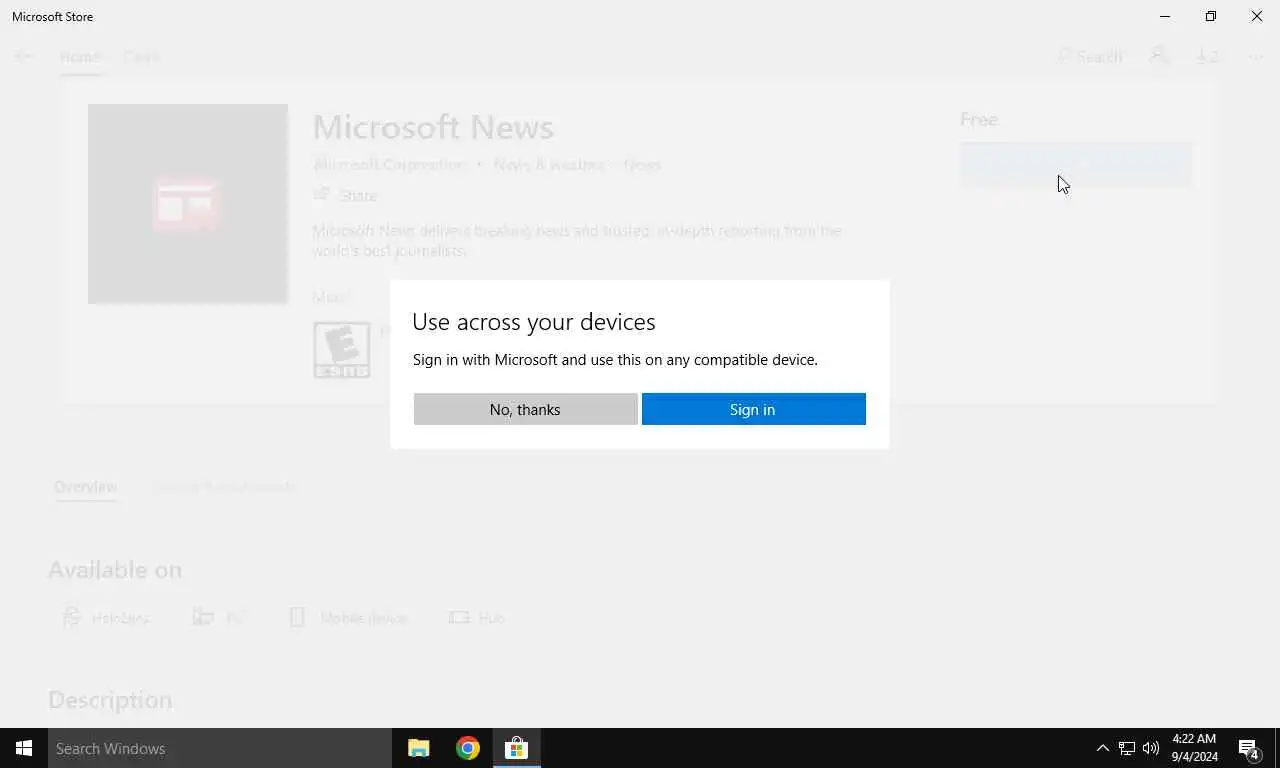This screenshot has height=768, width=1280.
Task: Open the network status tray icon
Action: point(1127,748)
